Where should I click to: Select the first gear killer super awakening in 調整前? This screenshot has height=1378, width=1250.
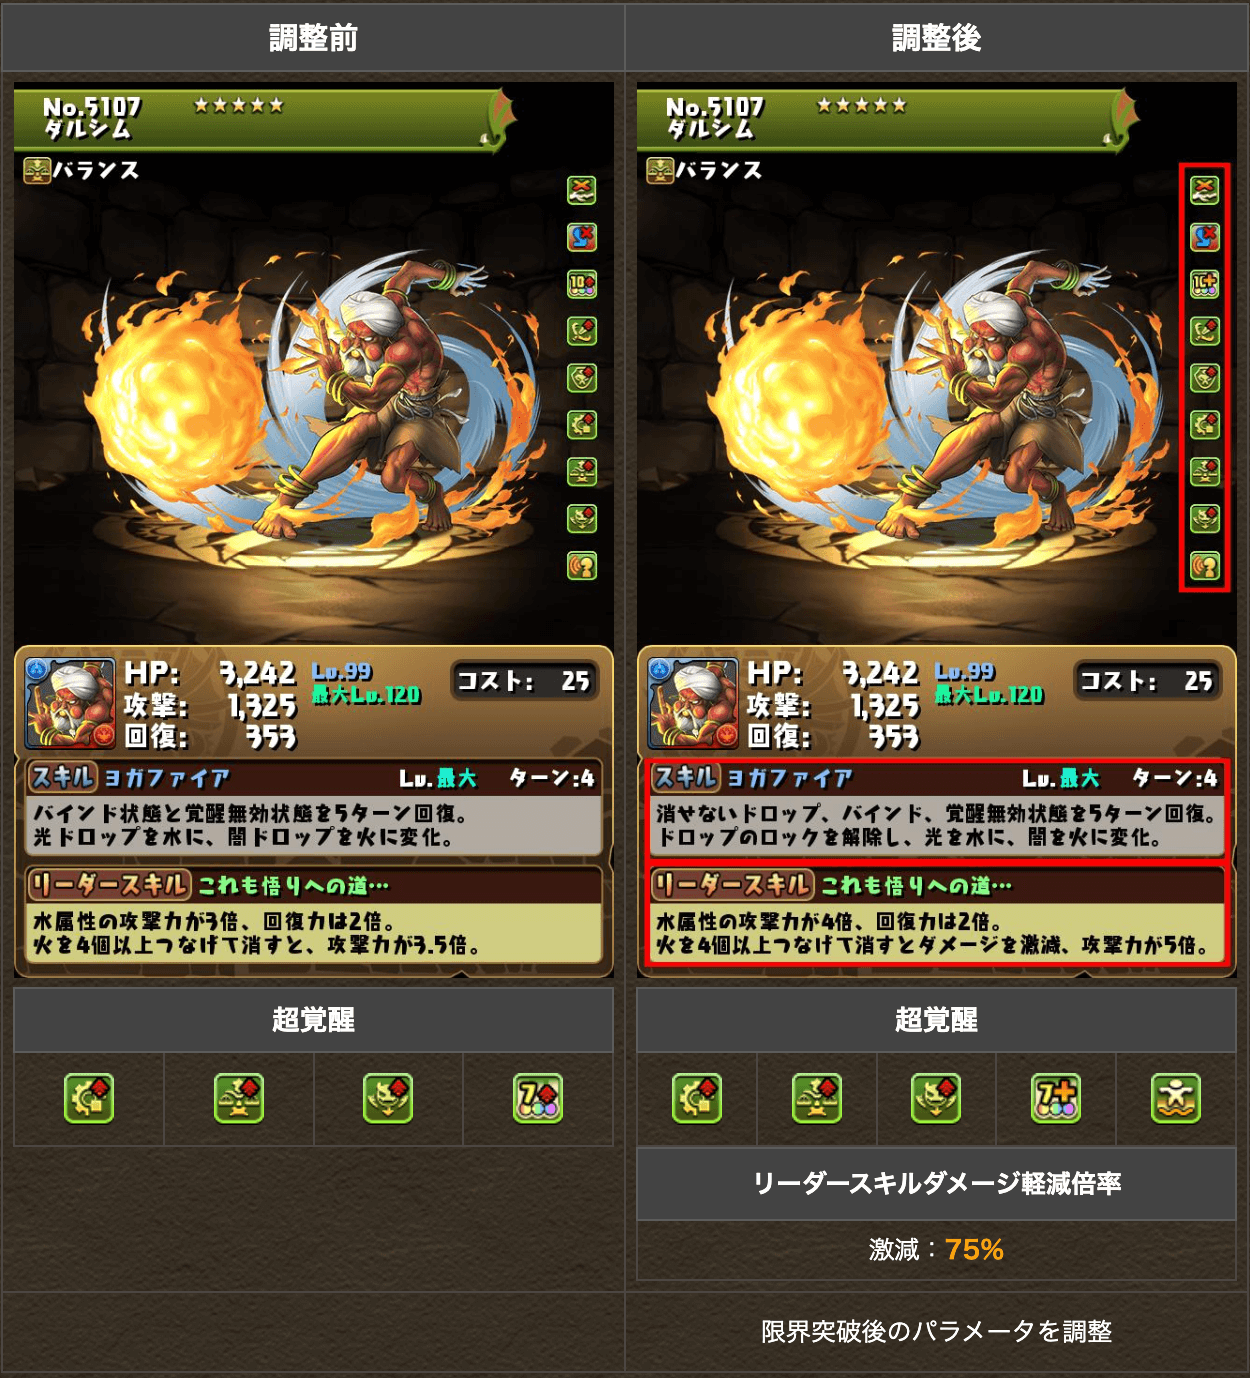pyautogui.click(x=89, y=1098)
